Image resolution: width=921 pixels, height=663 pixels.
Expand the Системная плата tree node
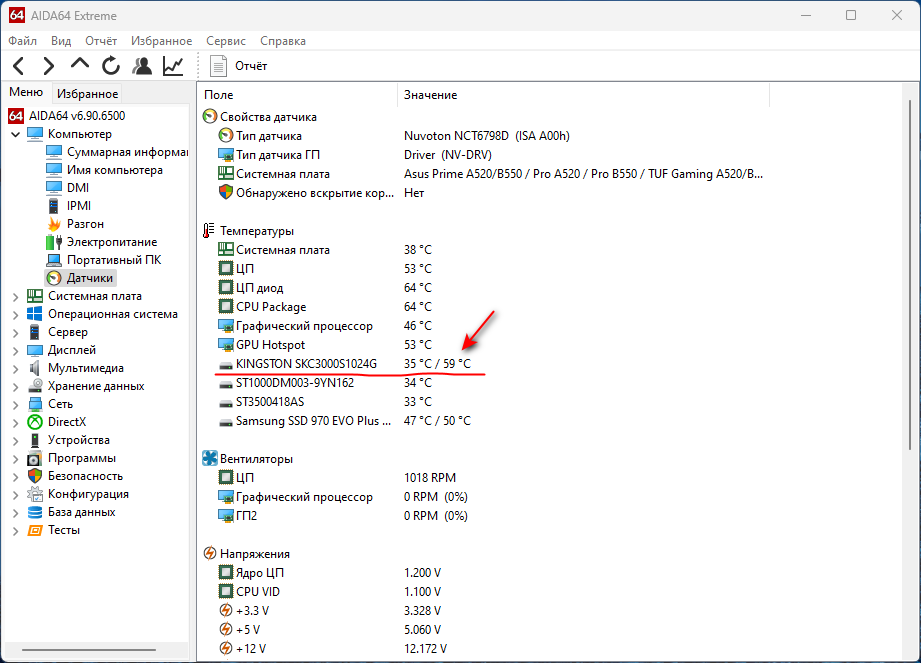15,297
